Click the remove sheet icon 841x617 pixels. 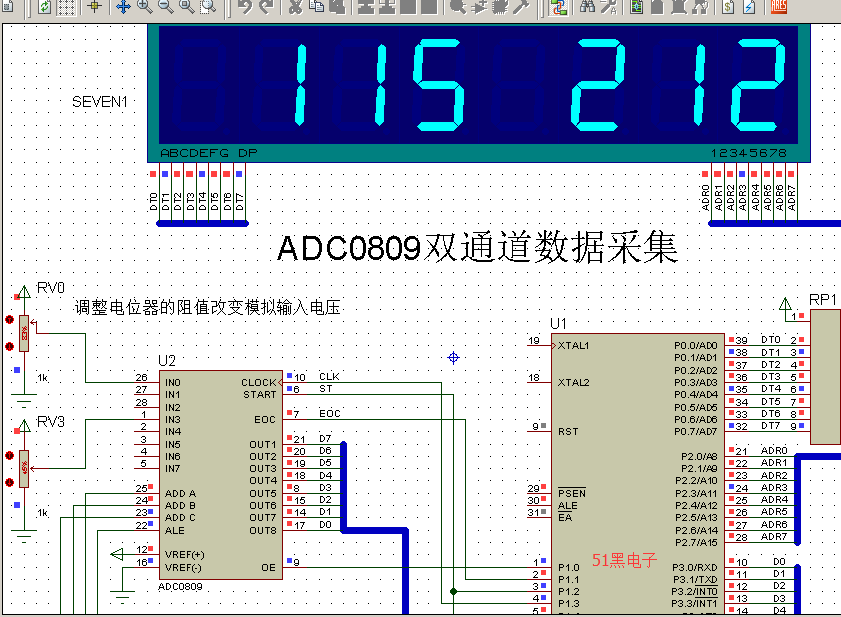click(x=678, y=7)
